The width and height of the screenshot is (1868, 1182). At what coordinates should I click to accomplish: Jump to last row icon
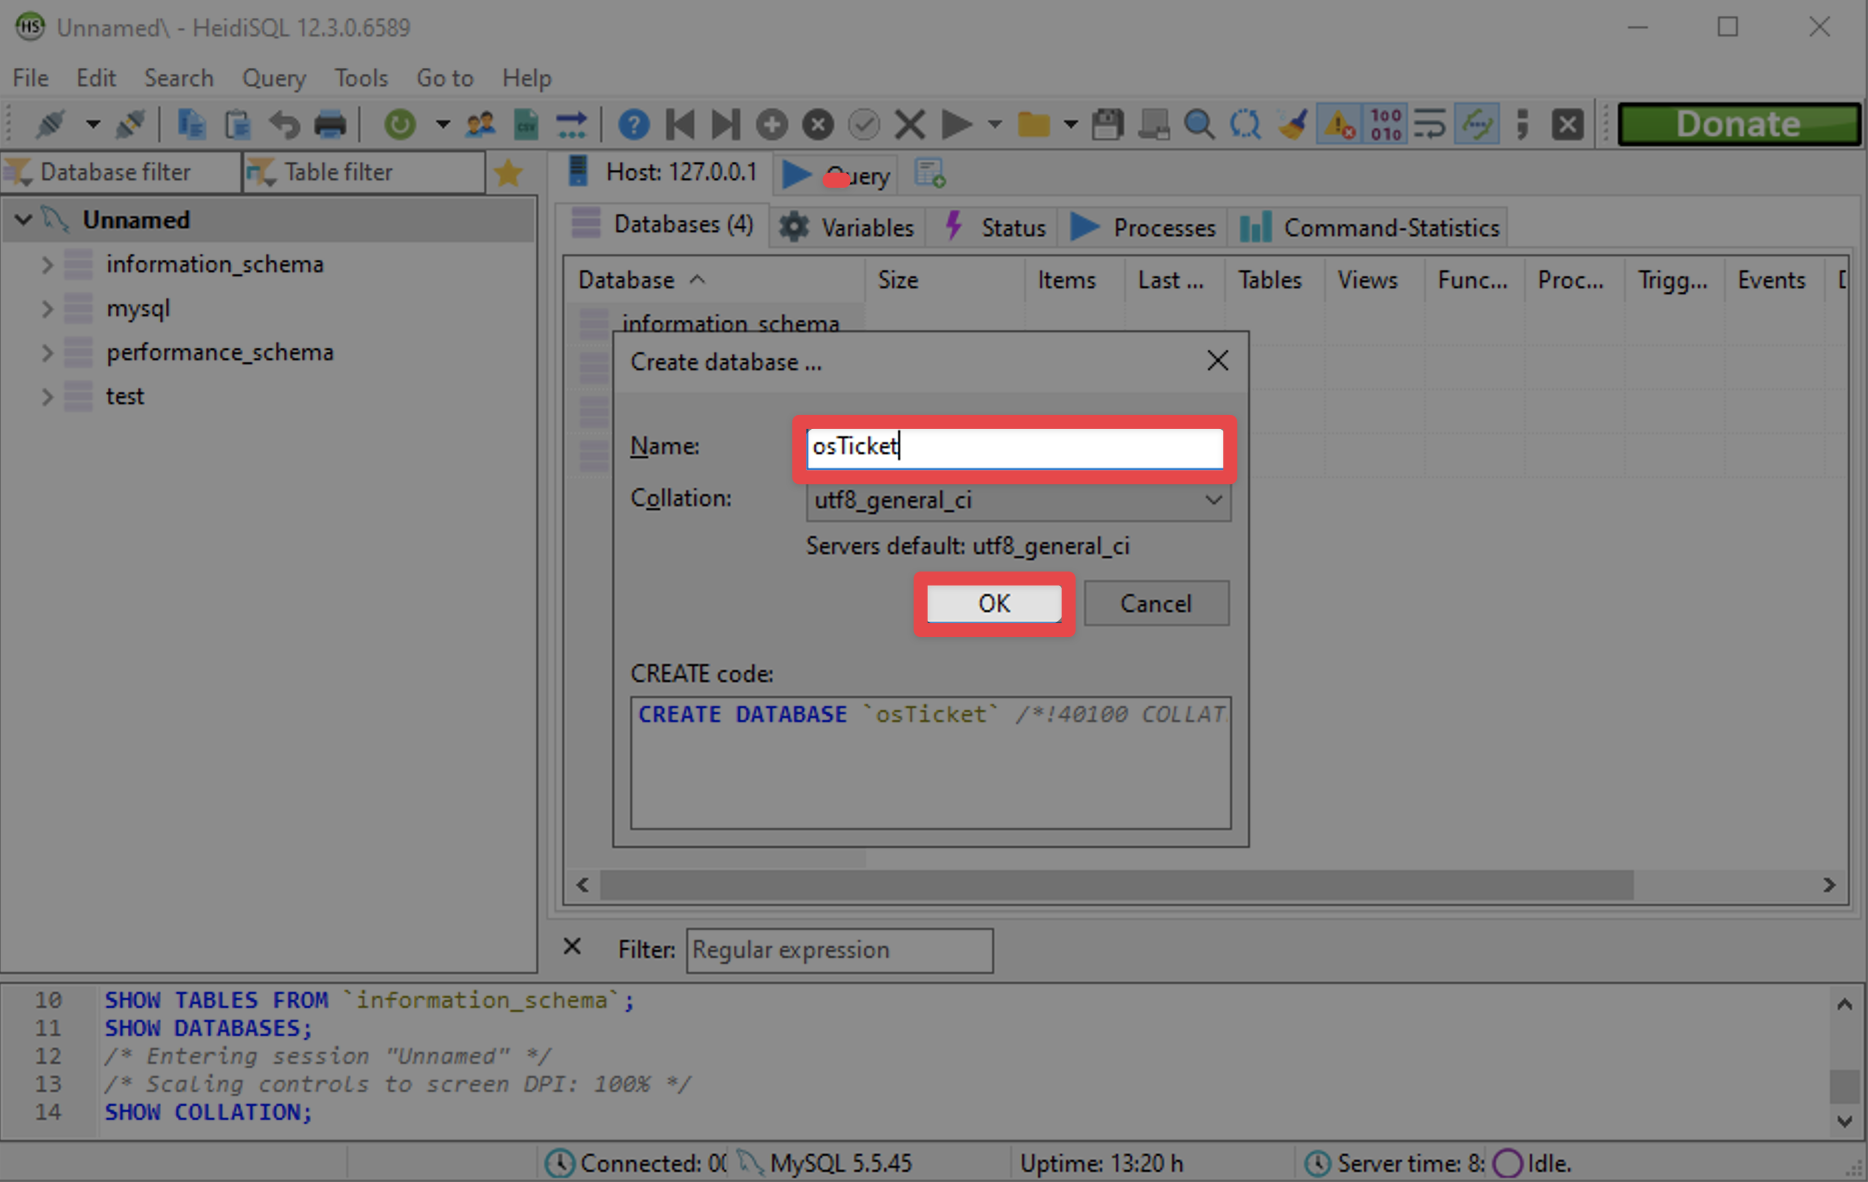(726, 124)
